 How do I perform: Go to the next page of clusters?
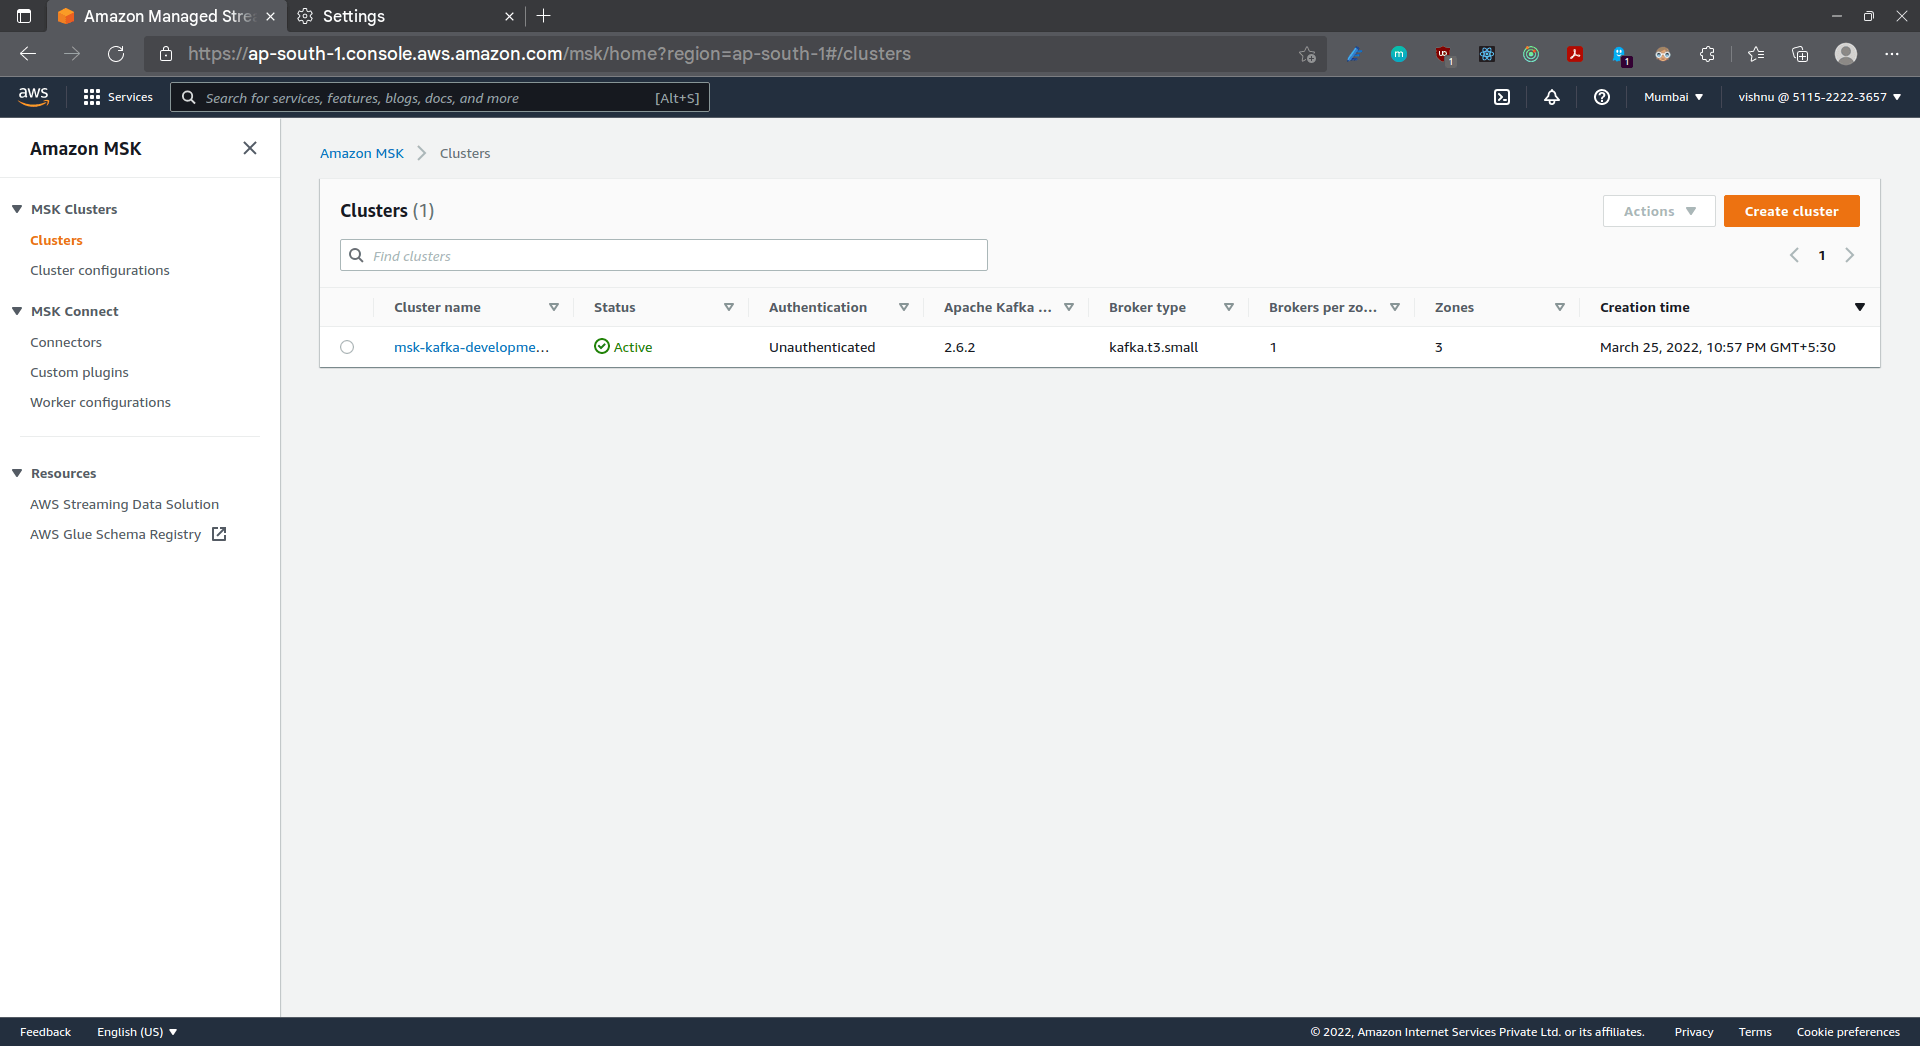coord(1850,255)
